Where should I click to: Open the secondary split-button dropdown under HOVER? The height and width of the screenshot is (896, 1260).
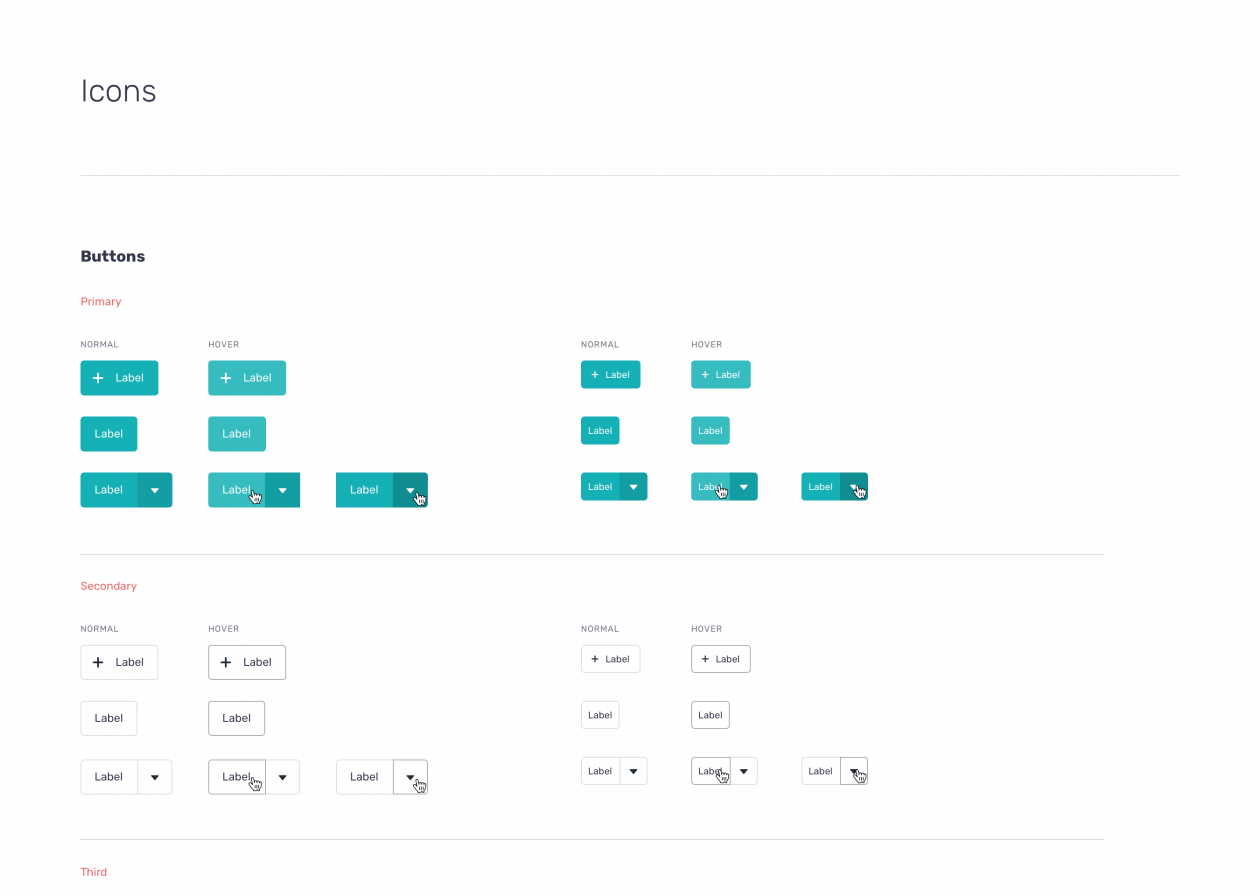(x=282, y=777)
